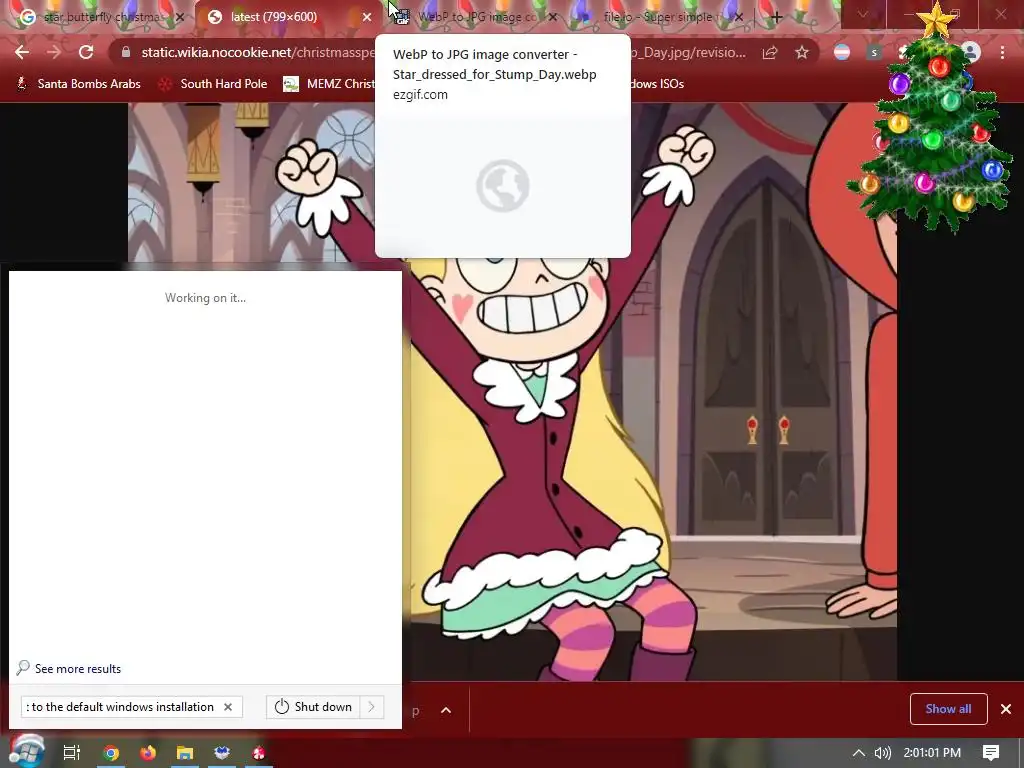Click the Star Butterfly image
The height and width of the screenshot is (768, 1024).
(512, 392)
